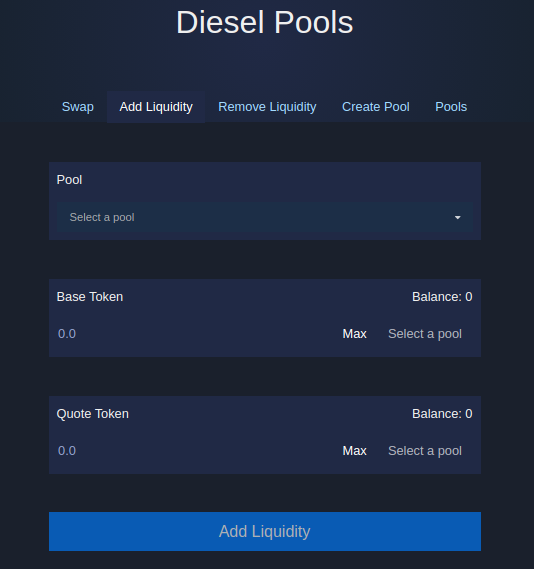
Task: Click the Pool section label
Action: [x=69, y=180]
